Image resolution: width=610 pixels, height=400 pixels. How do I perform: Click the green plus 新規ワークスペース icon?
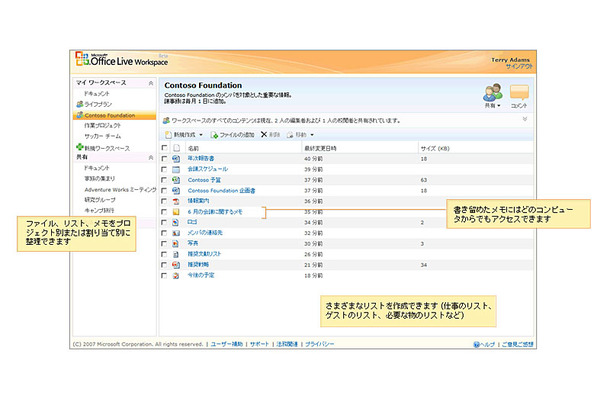pos(80,147)
